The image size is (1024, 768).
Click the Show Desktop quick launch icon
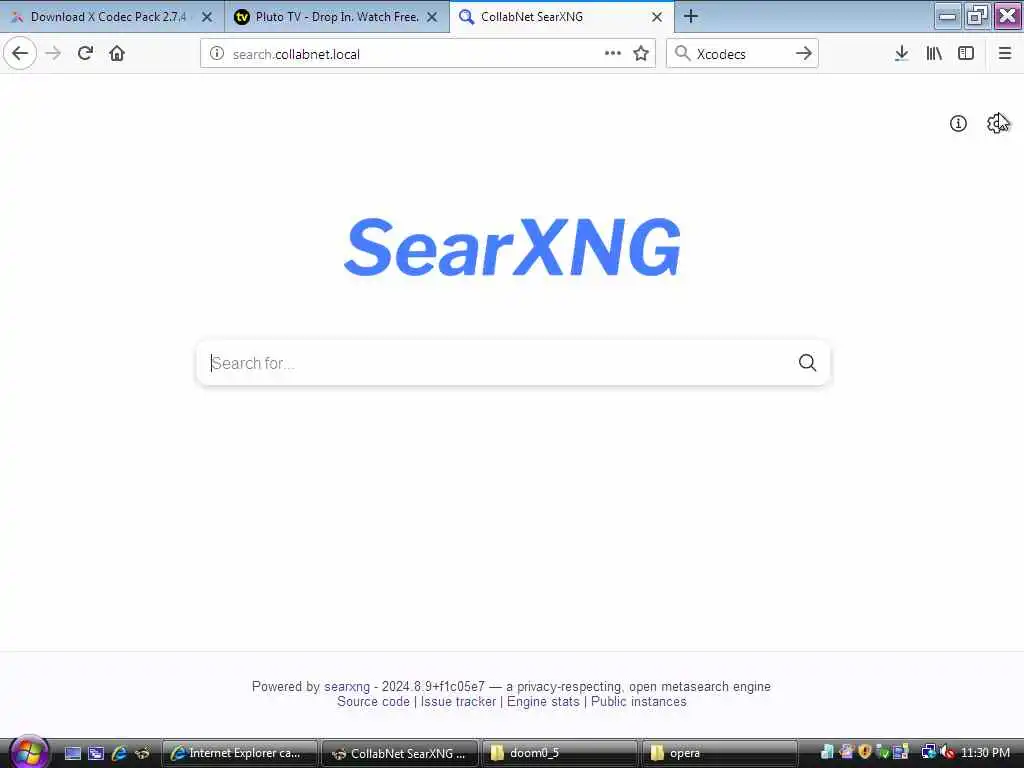tap(72, 753)
